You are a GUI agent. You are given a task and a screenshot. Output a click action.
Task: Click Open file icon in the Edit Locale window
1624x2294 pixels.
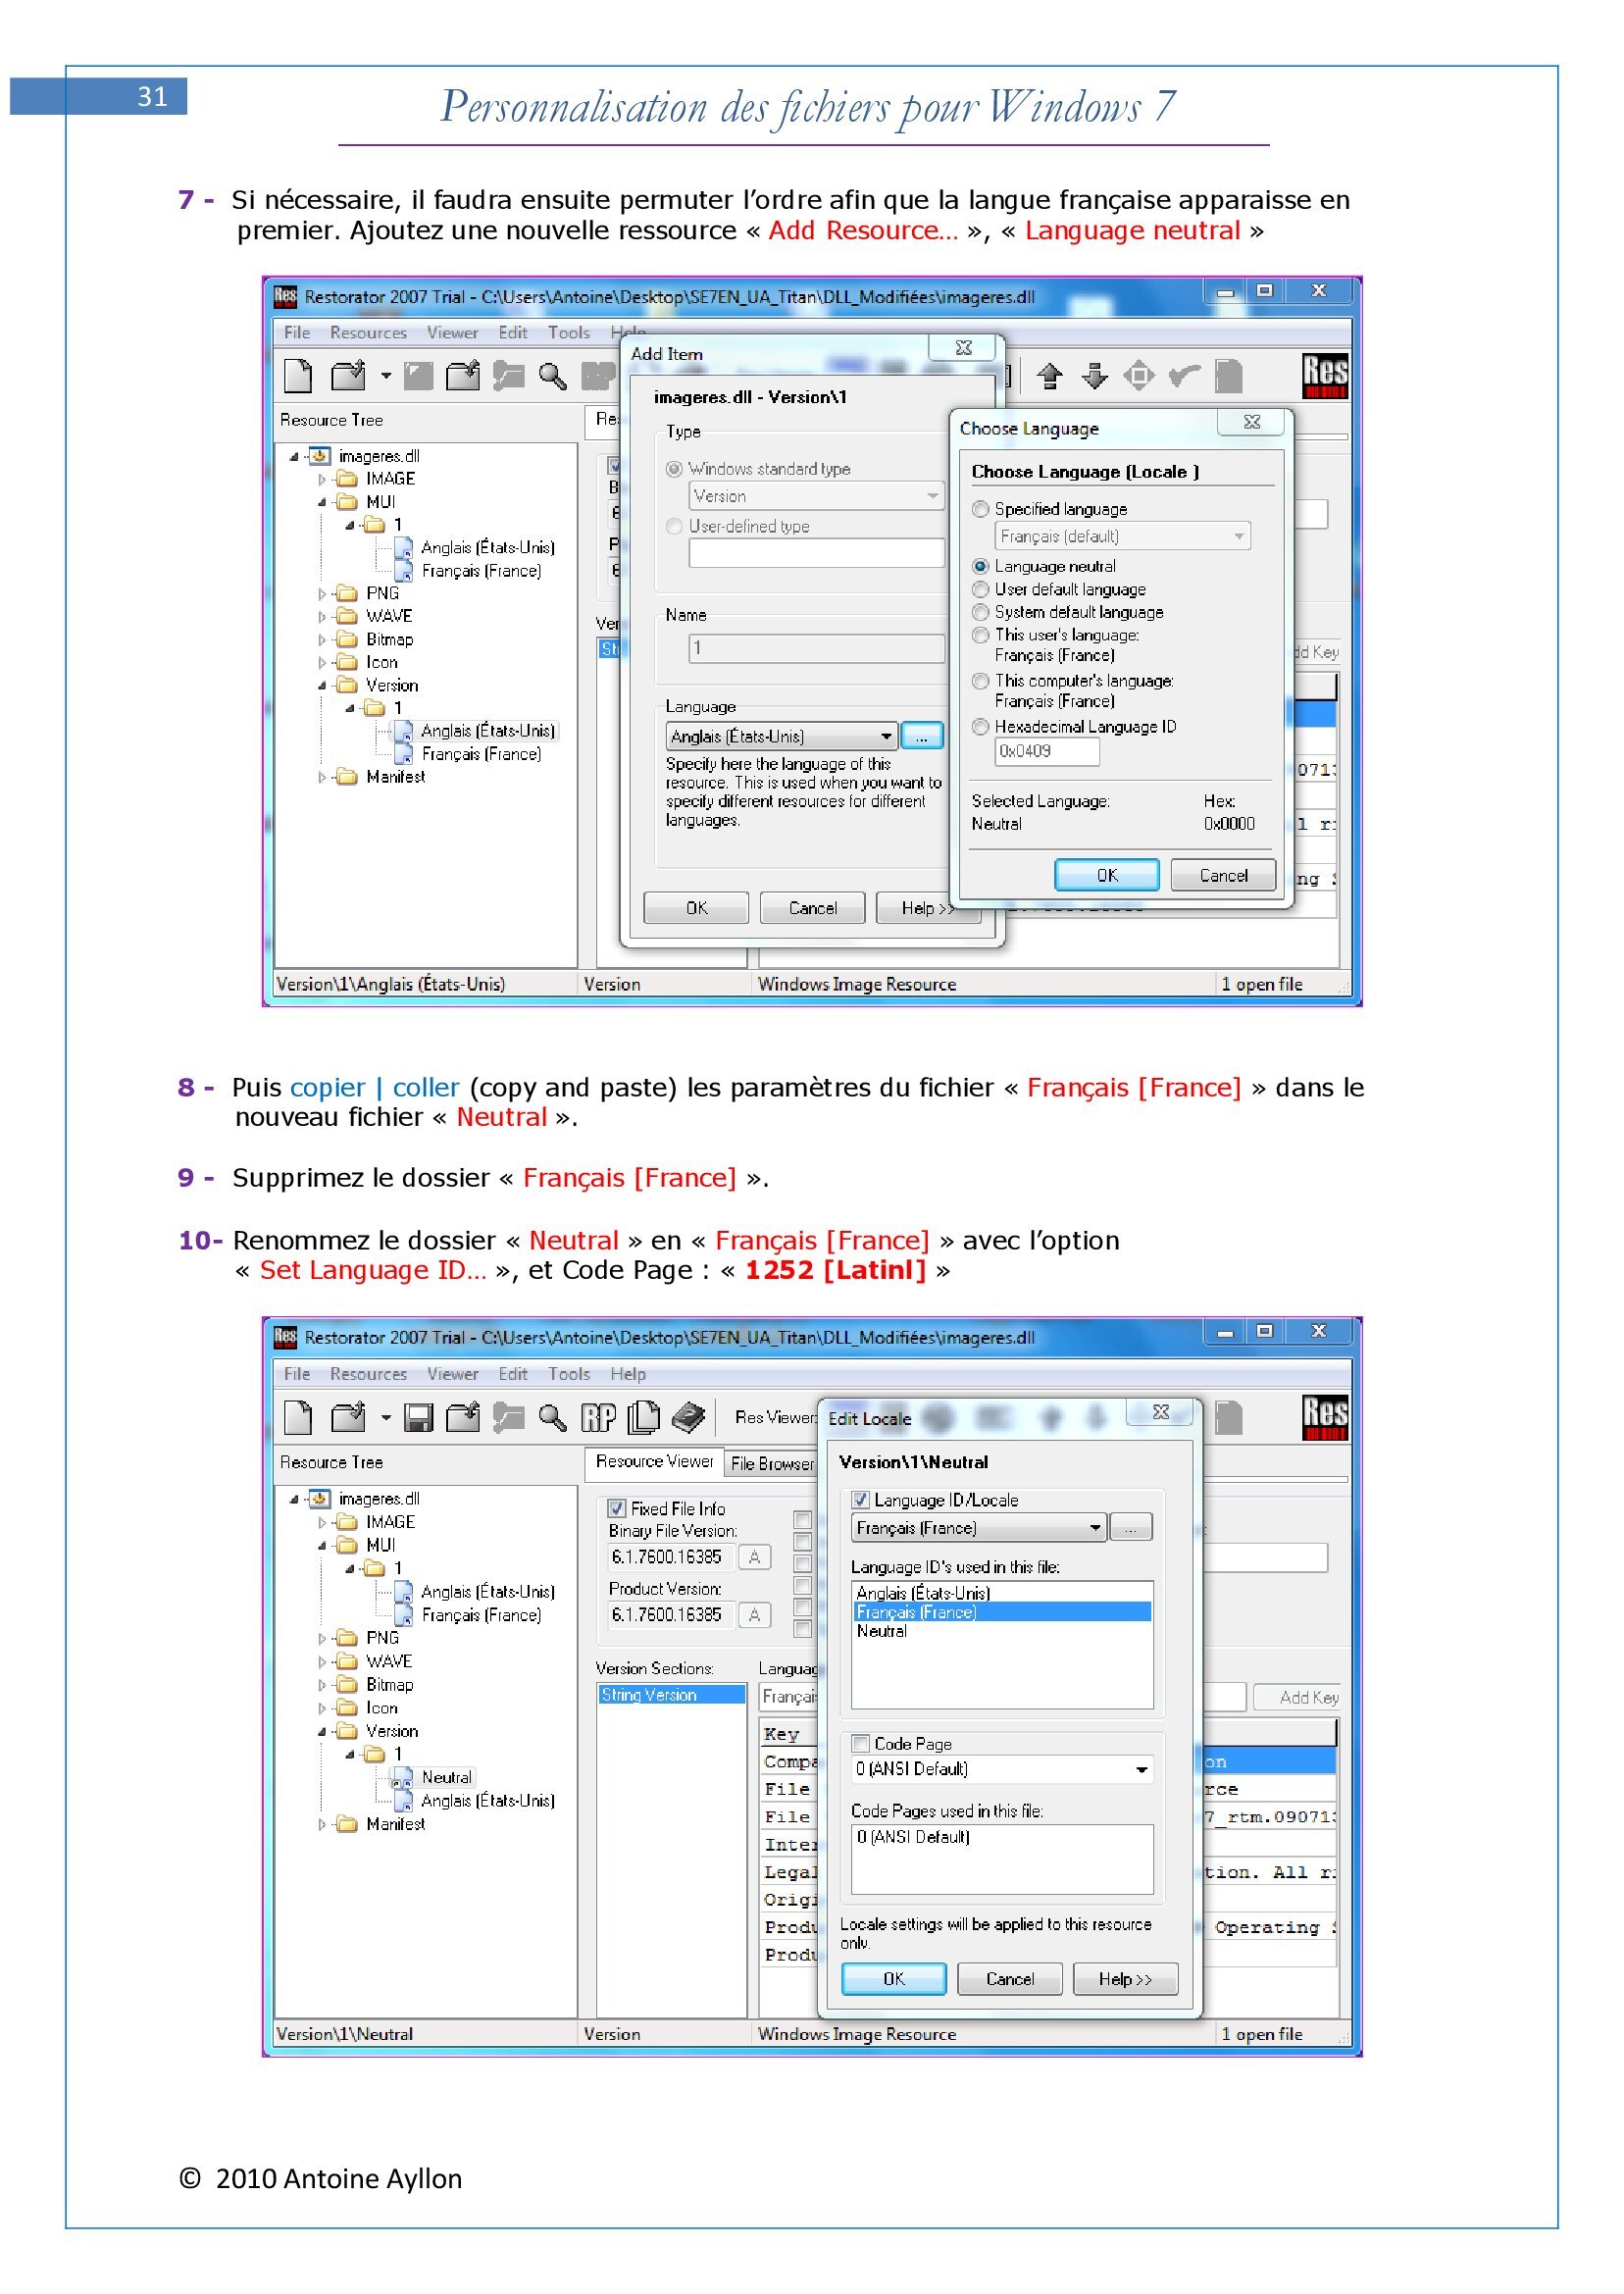347,1417
